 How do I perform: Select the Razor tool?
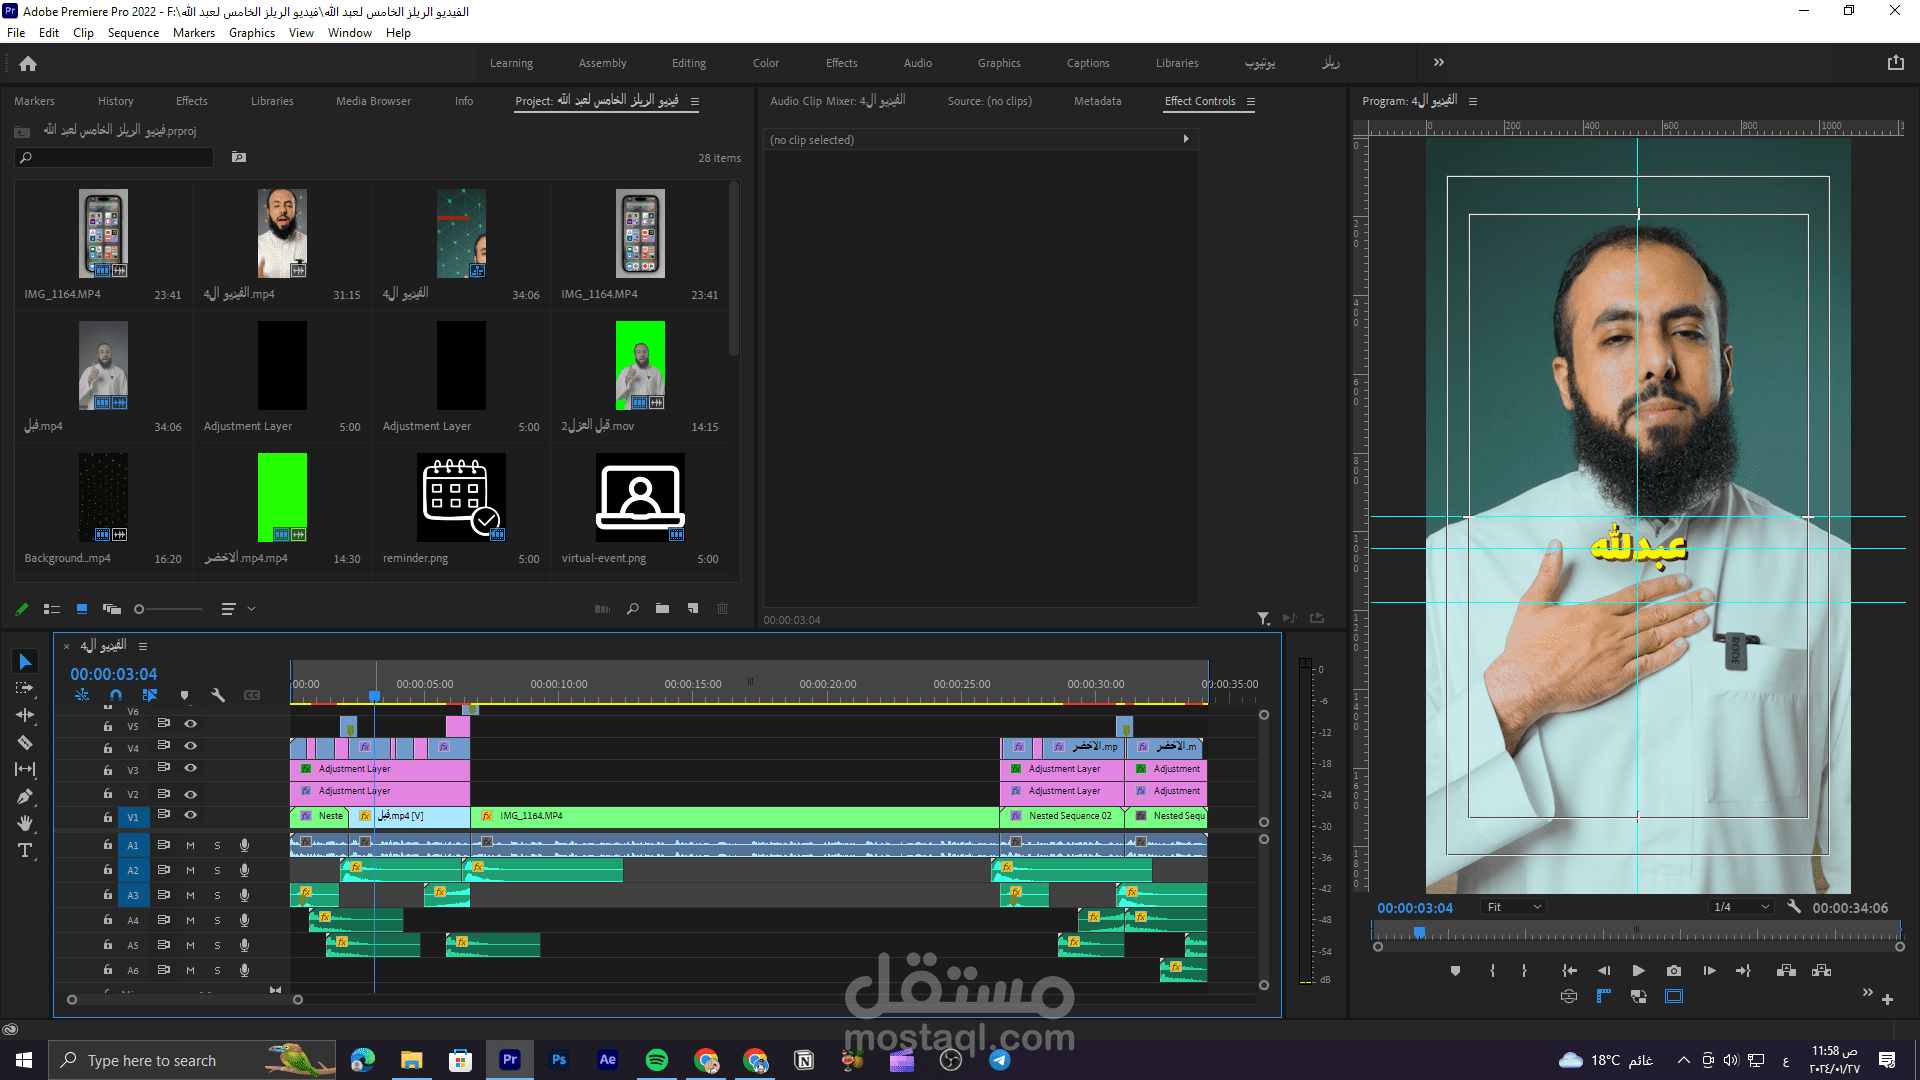tap(25, 743)
